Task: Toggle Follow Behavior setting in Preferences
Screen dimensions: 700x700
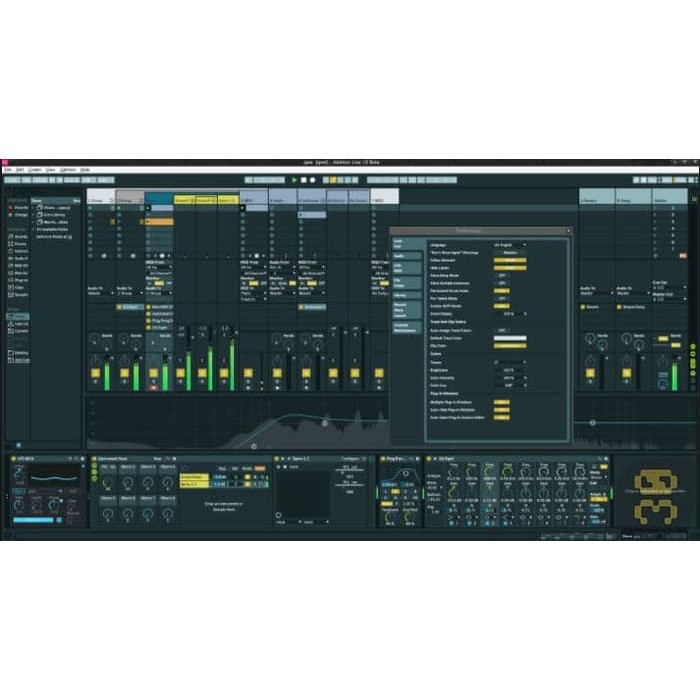Action: pyautogui.click(x=510, y=260)
